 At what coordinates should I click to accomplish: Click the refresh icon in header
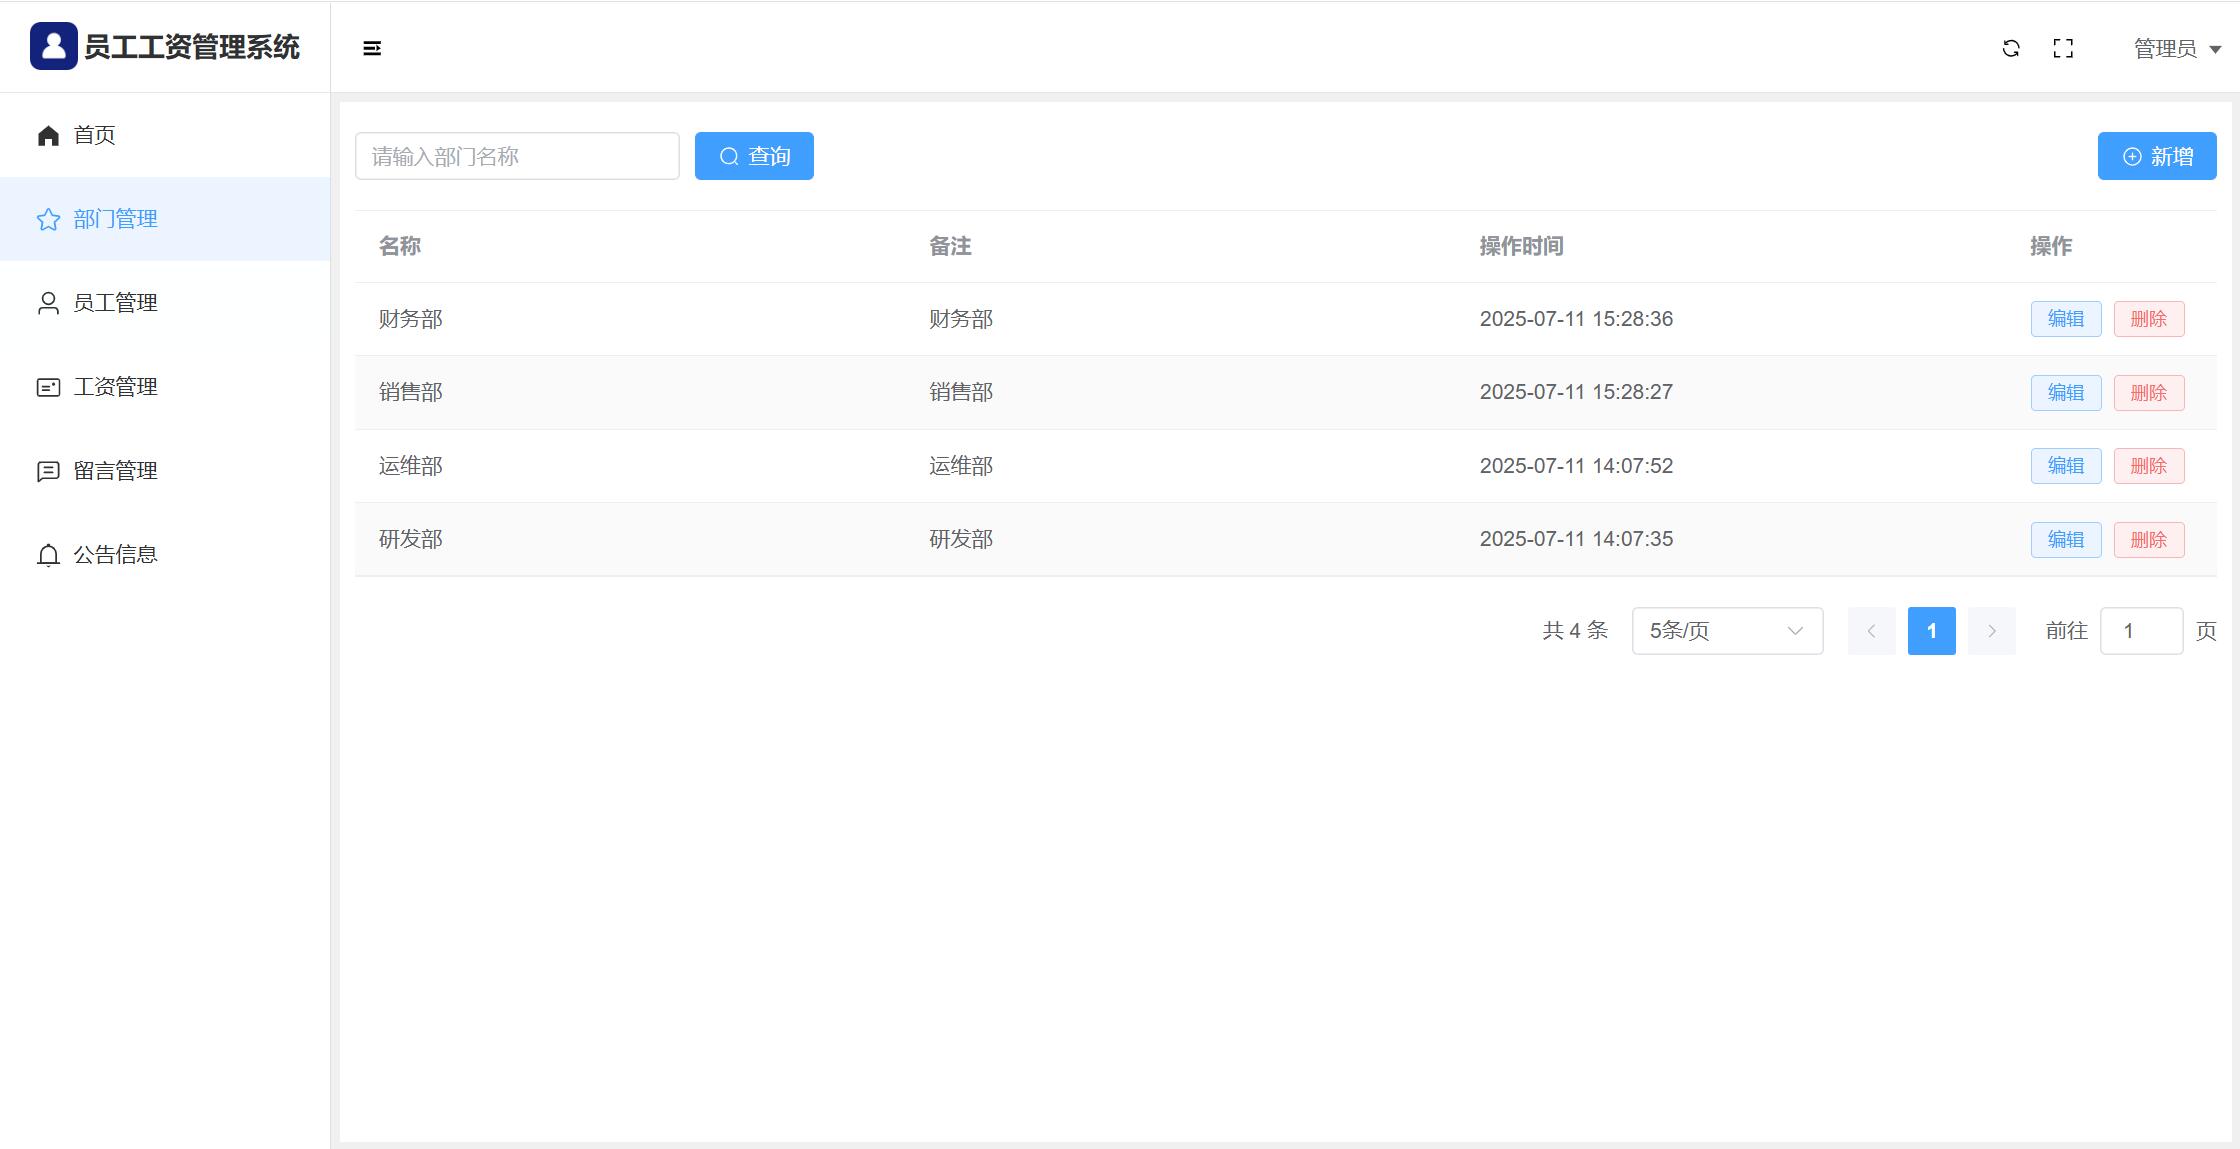pos(2011,48)
